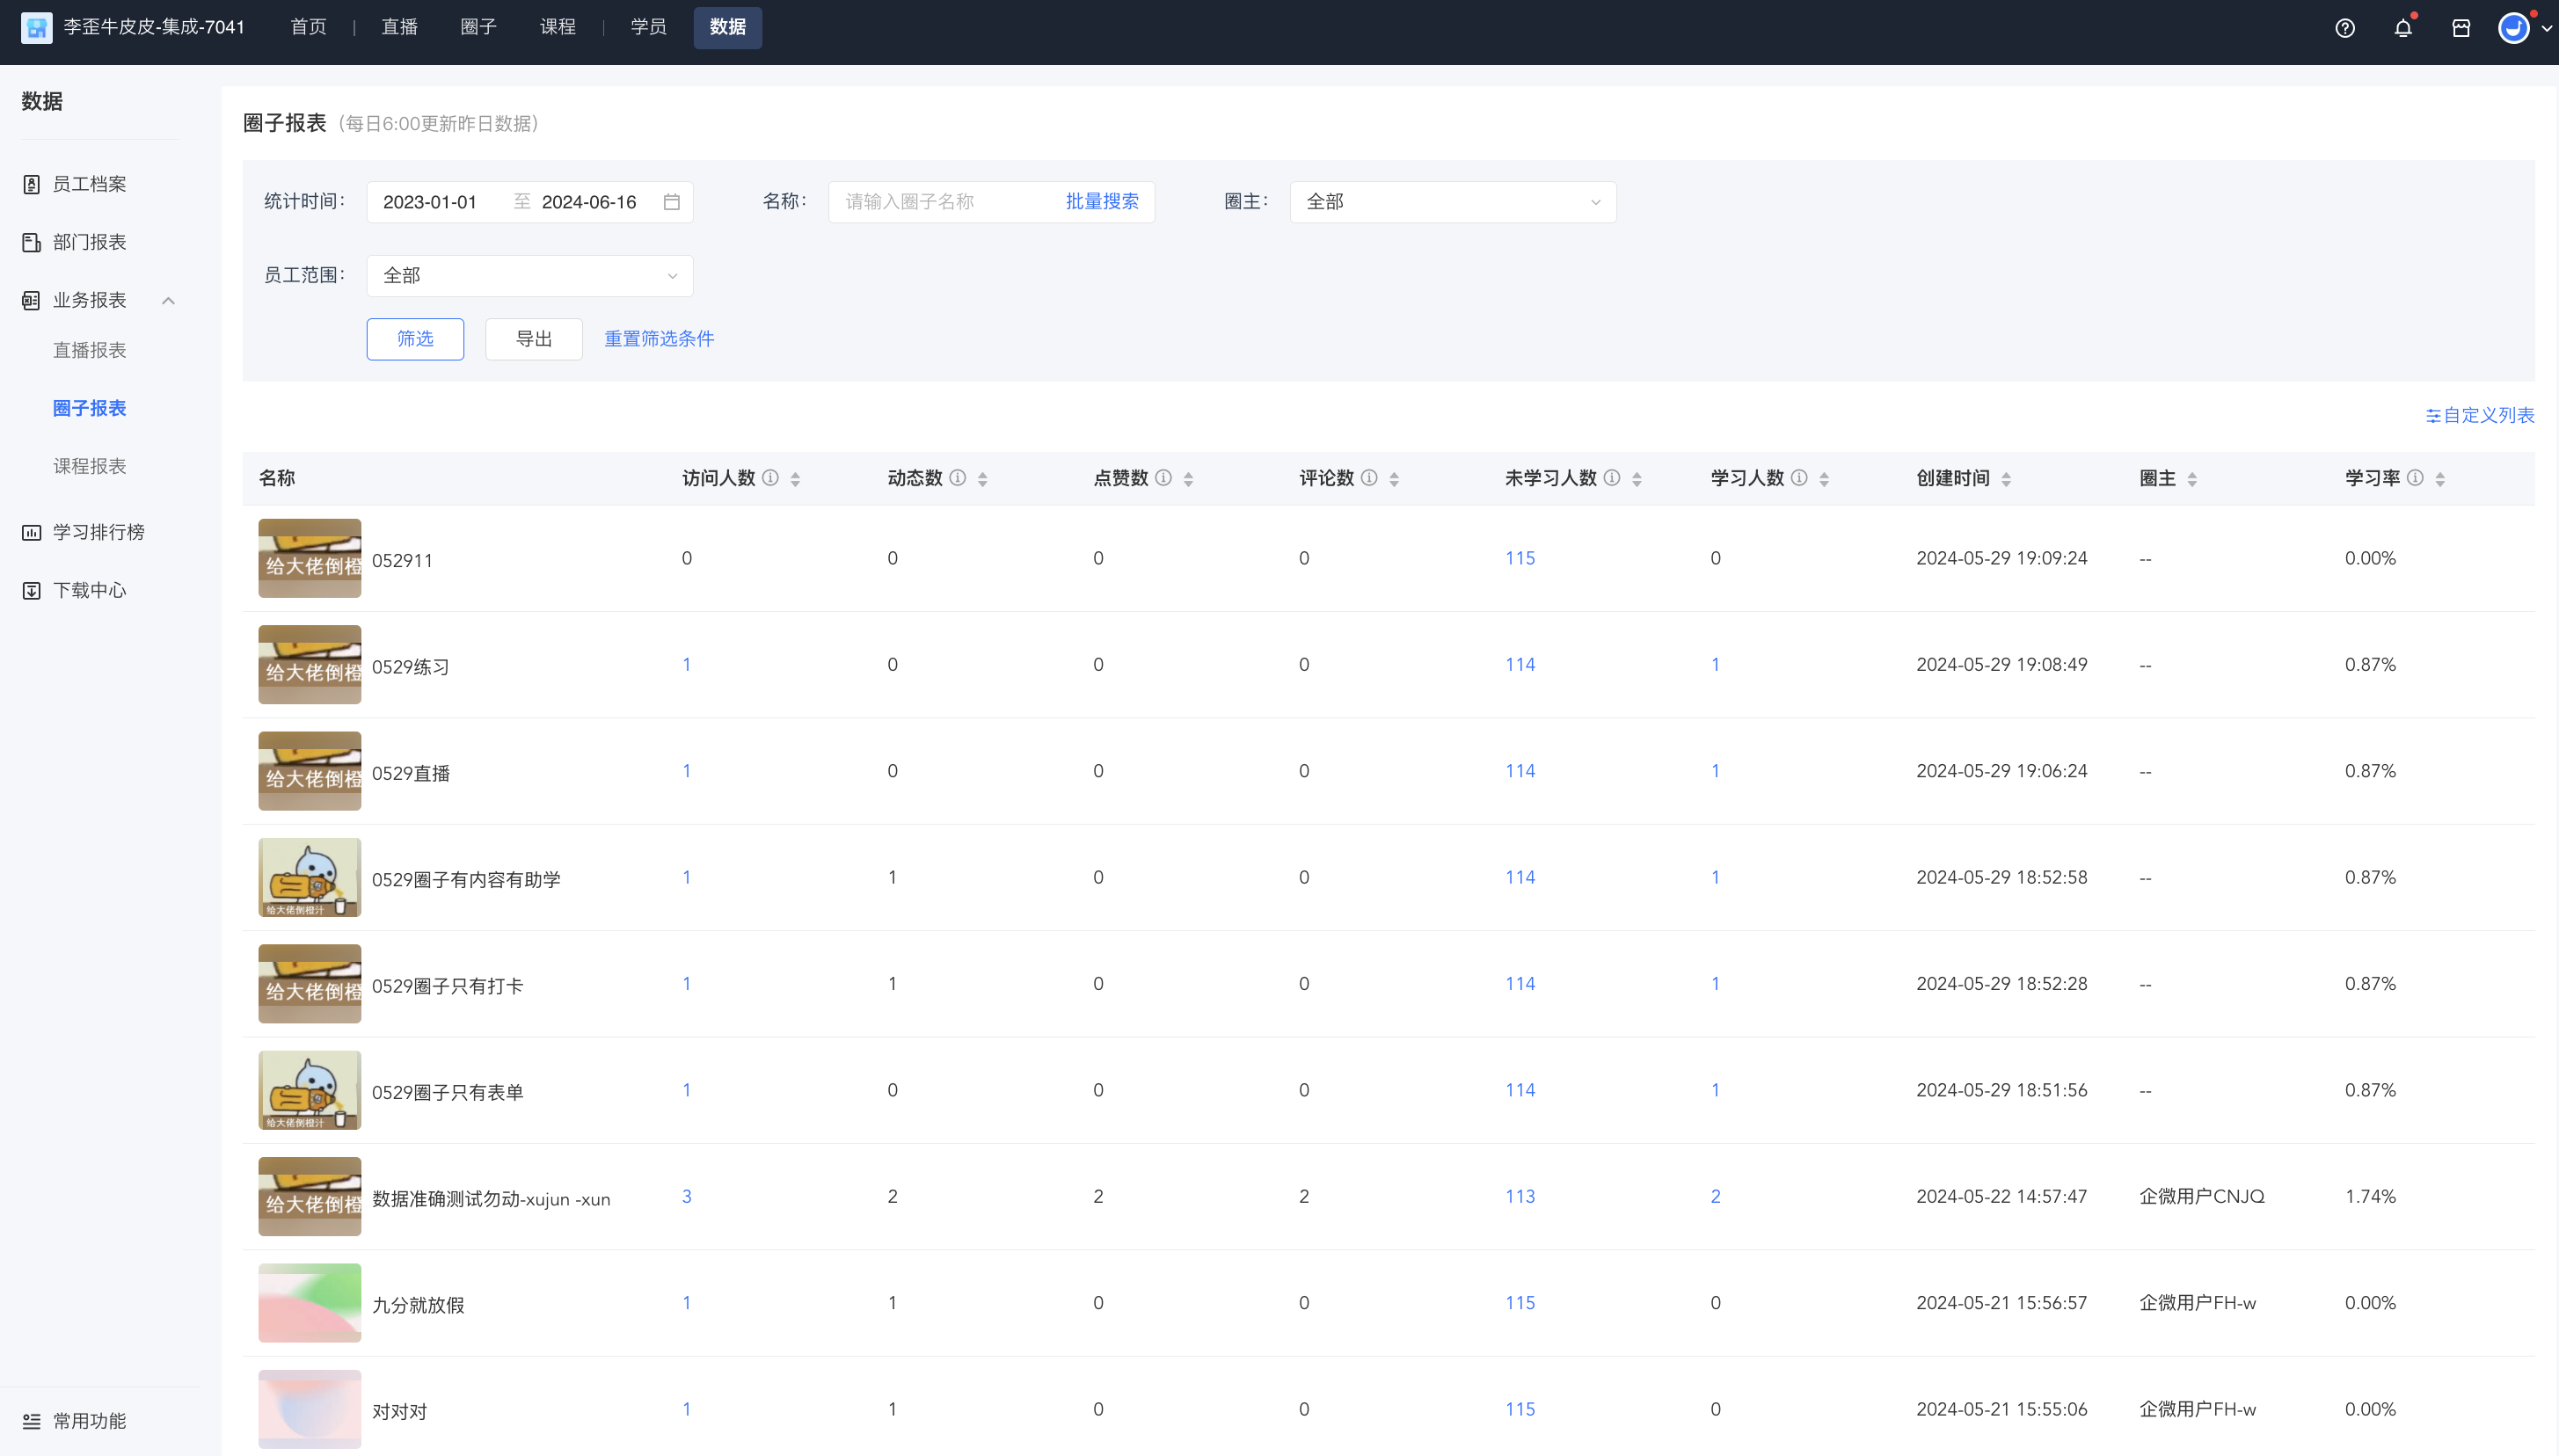
Task: Click the 导出 button
Action: [x=534, y=339]
